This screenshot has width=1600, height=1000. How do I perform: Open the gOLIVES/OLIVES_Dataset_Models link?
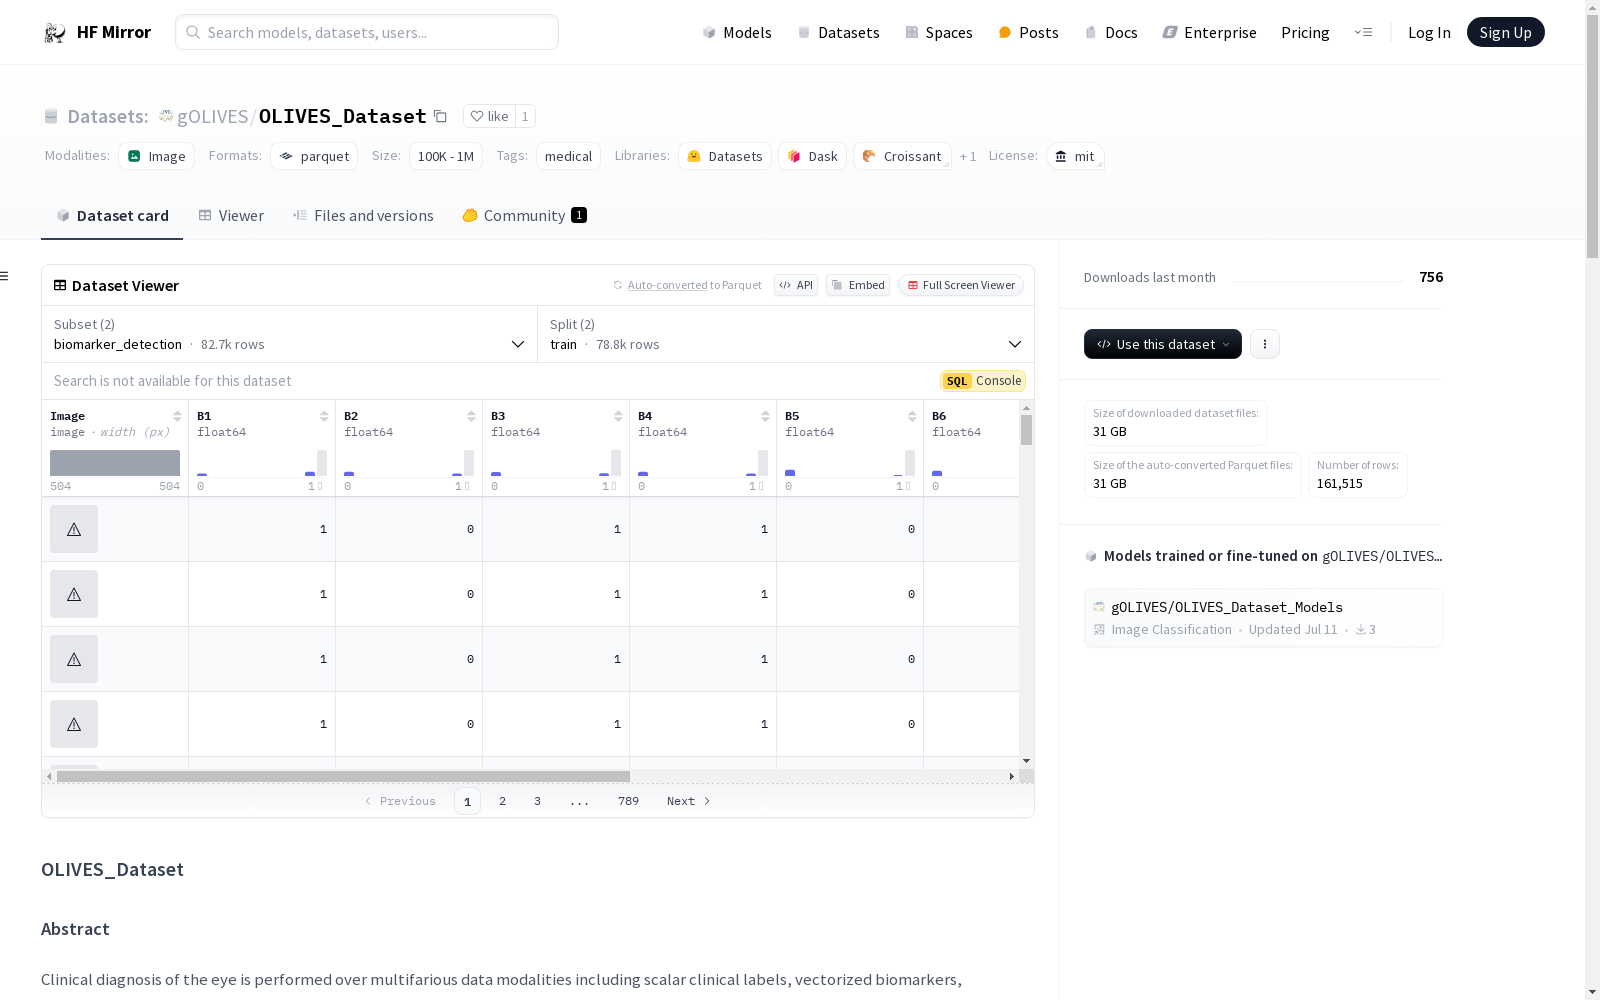coord(1226,607)
